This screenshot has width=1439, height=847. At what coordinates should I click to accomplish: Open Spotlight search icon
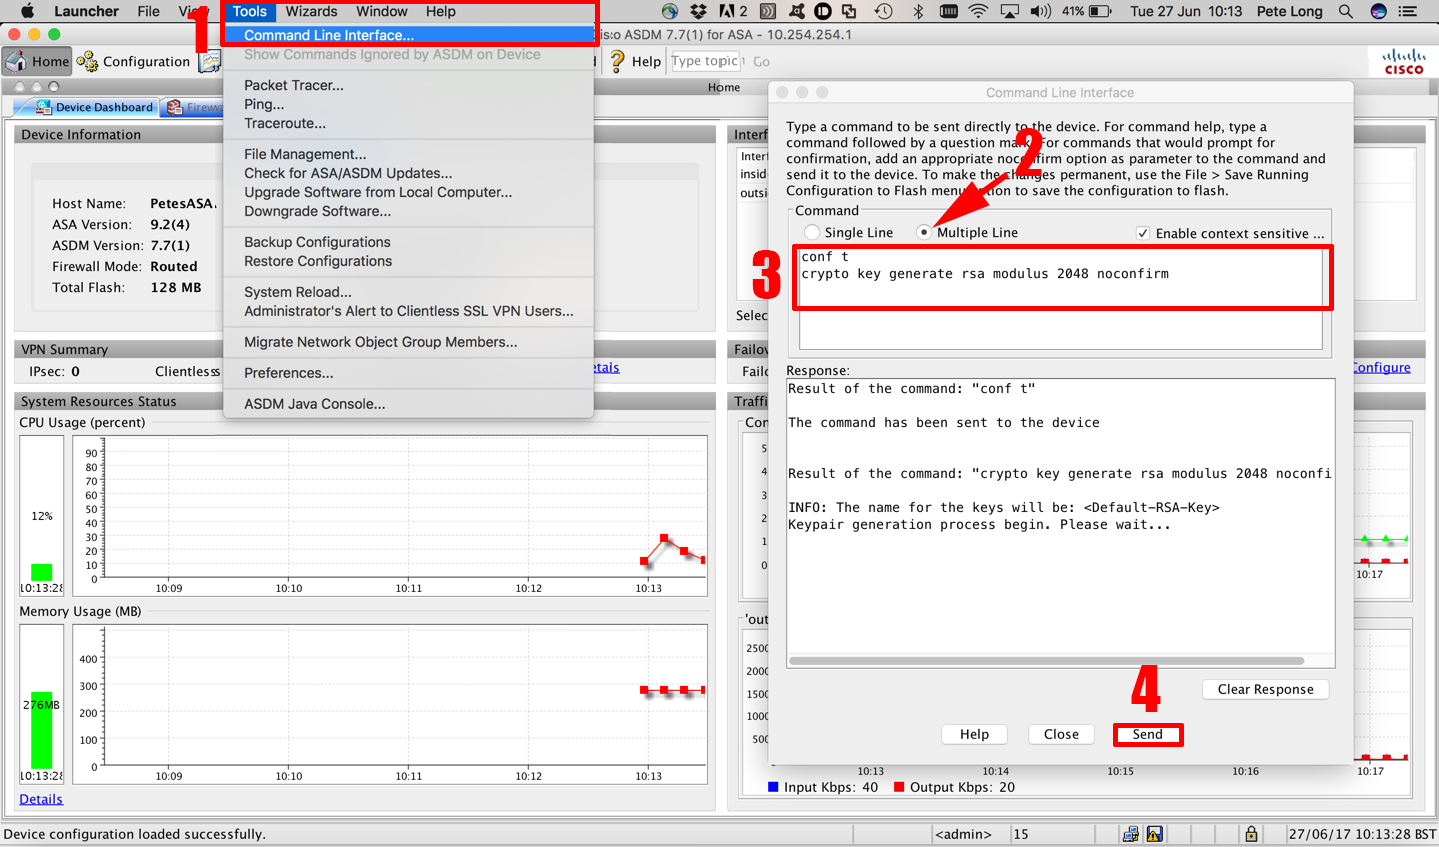pos(1346,11)
